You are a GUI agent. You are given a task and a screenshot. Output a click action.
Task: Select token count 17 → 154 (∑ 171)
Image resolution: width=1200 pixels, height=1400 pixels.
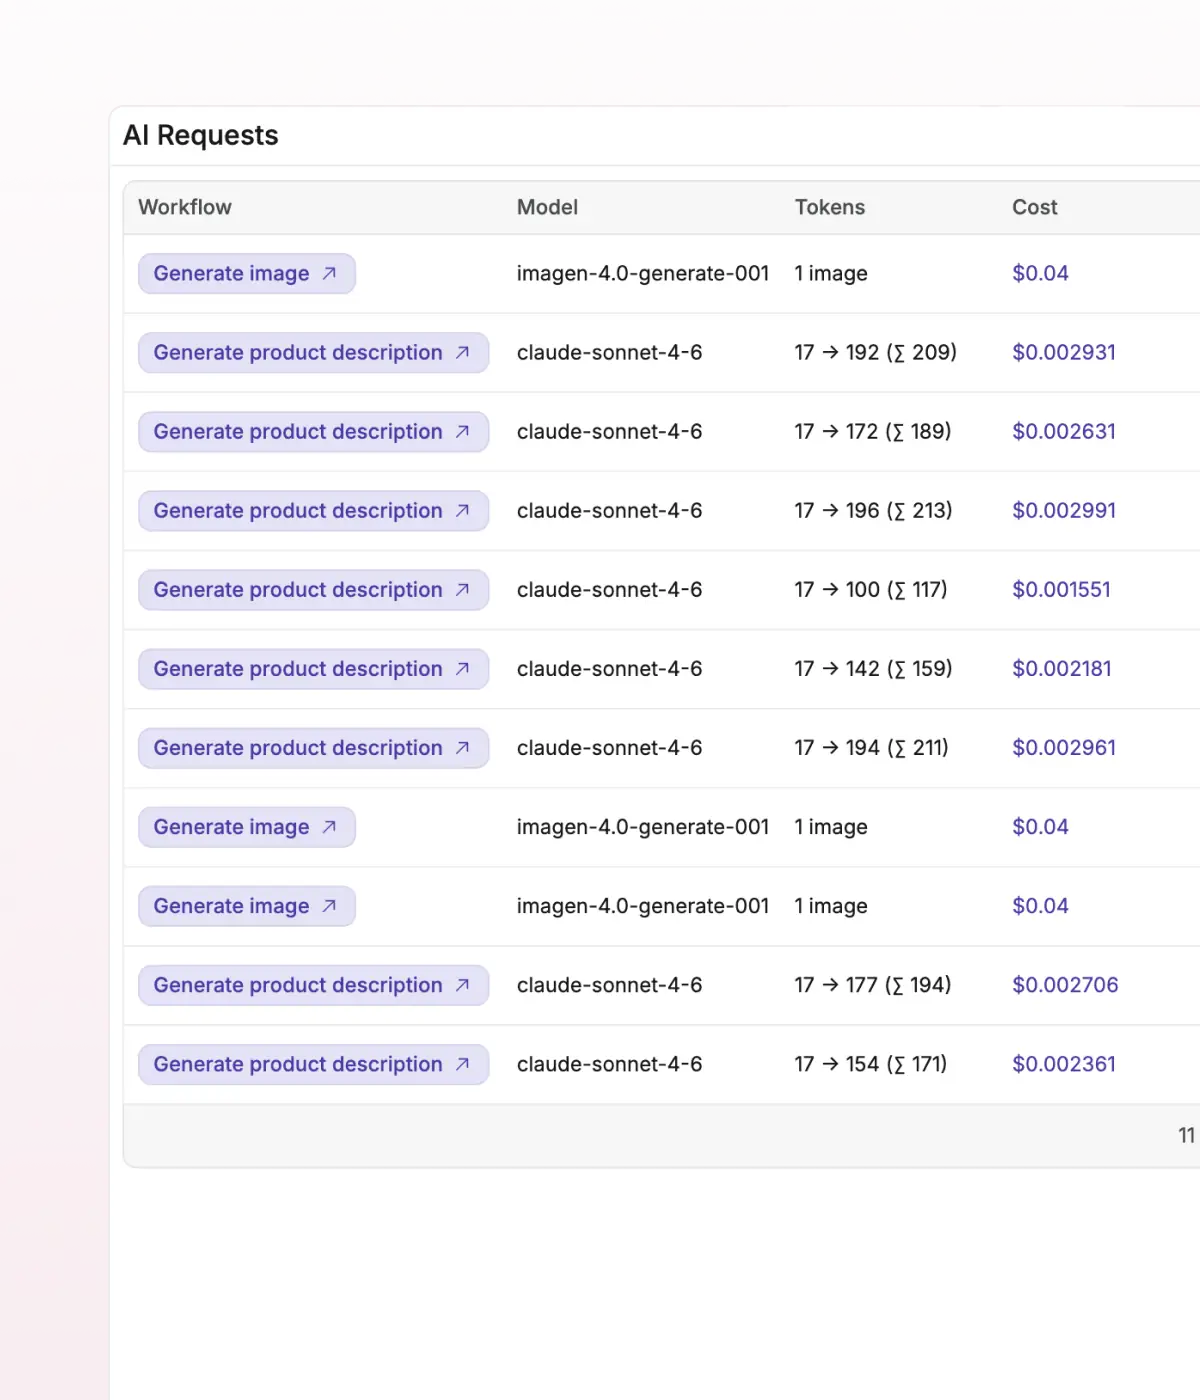click(871, 1064)
